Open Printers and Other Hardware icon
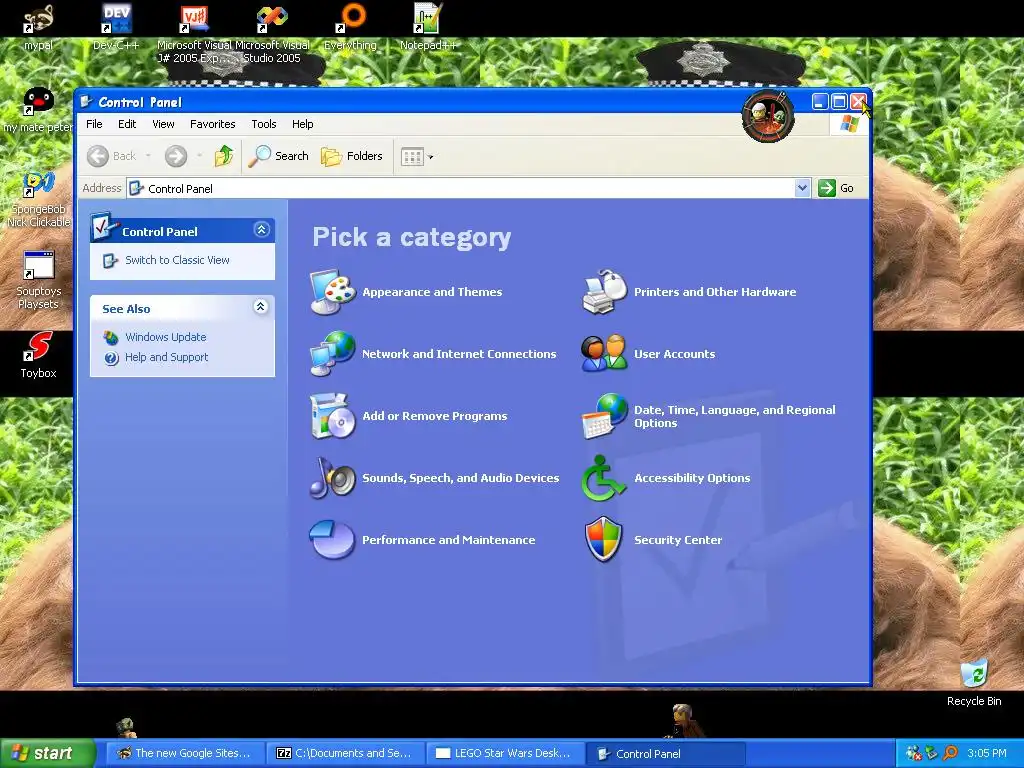 (604, 292)
